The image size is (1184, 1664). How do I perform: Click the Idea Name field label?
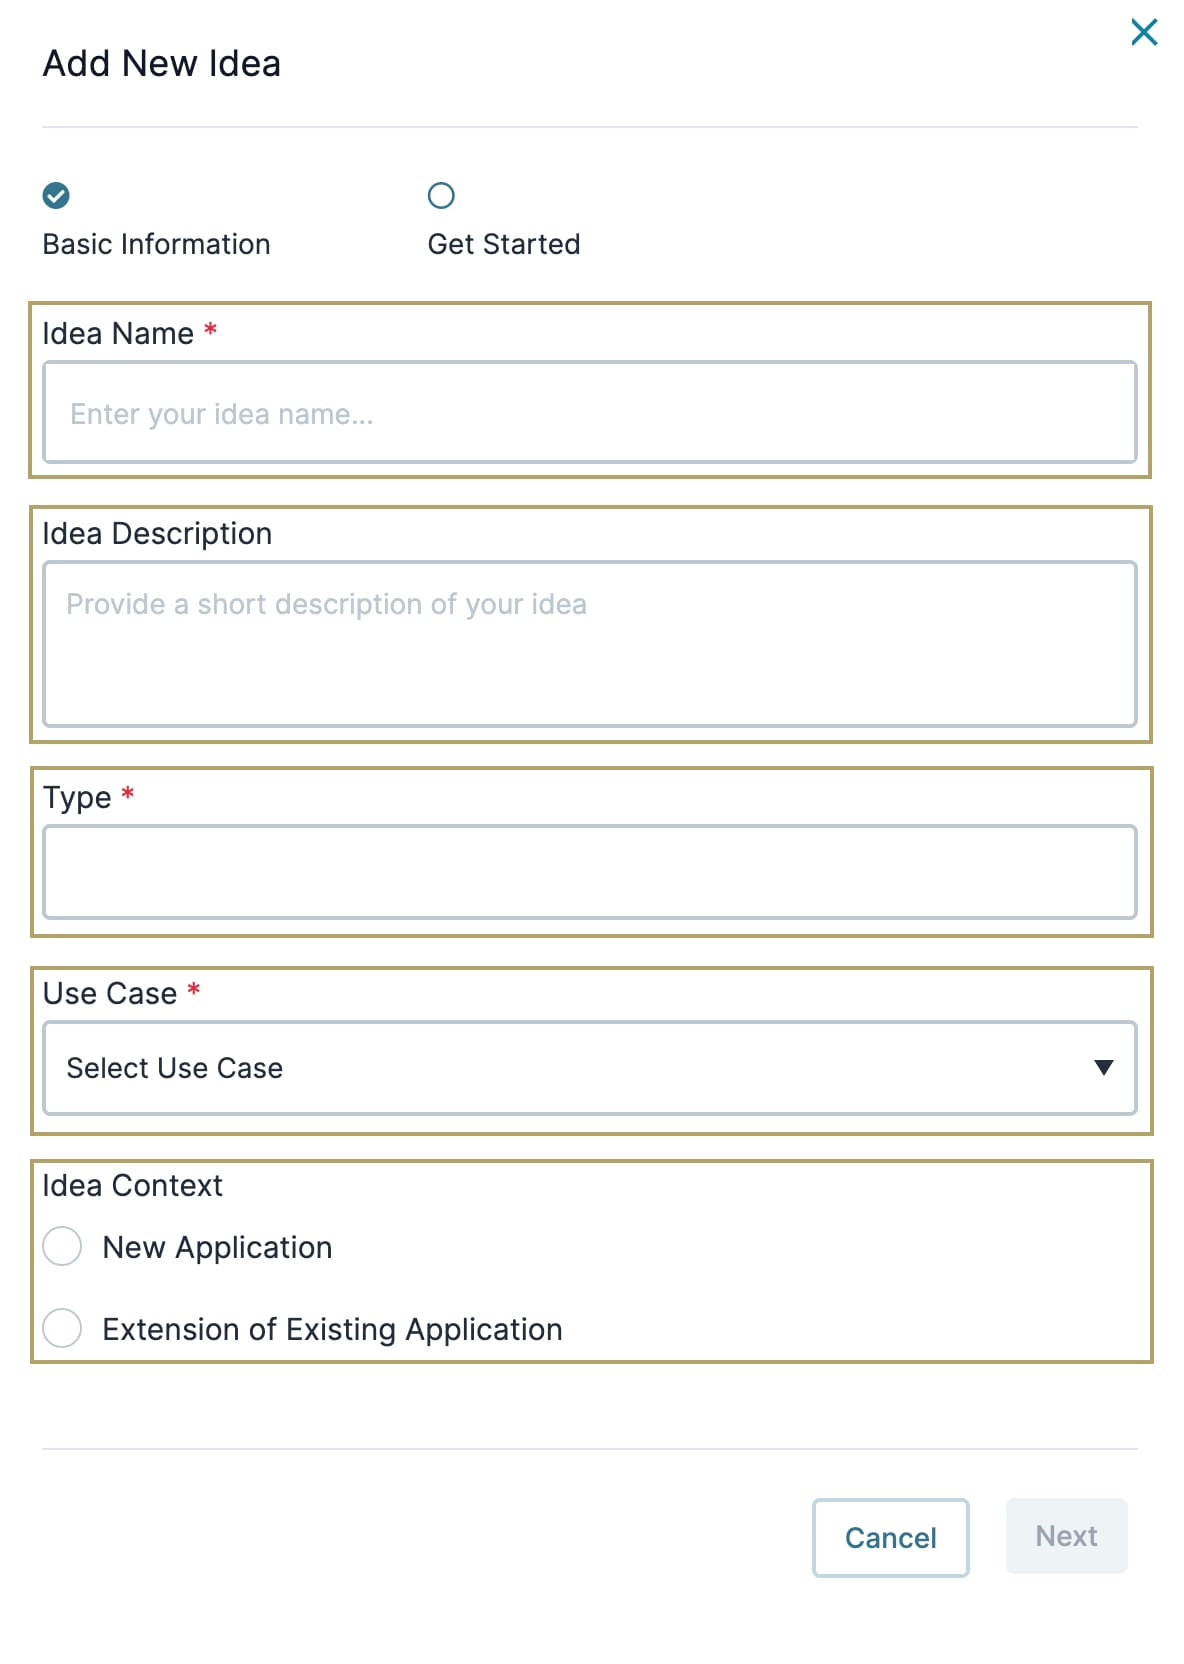tap(118, 333)
